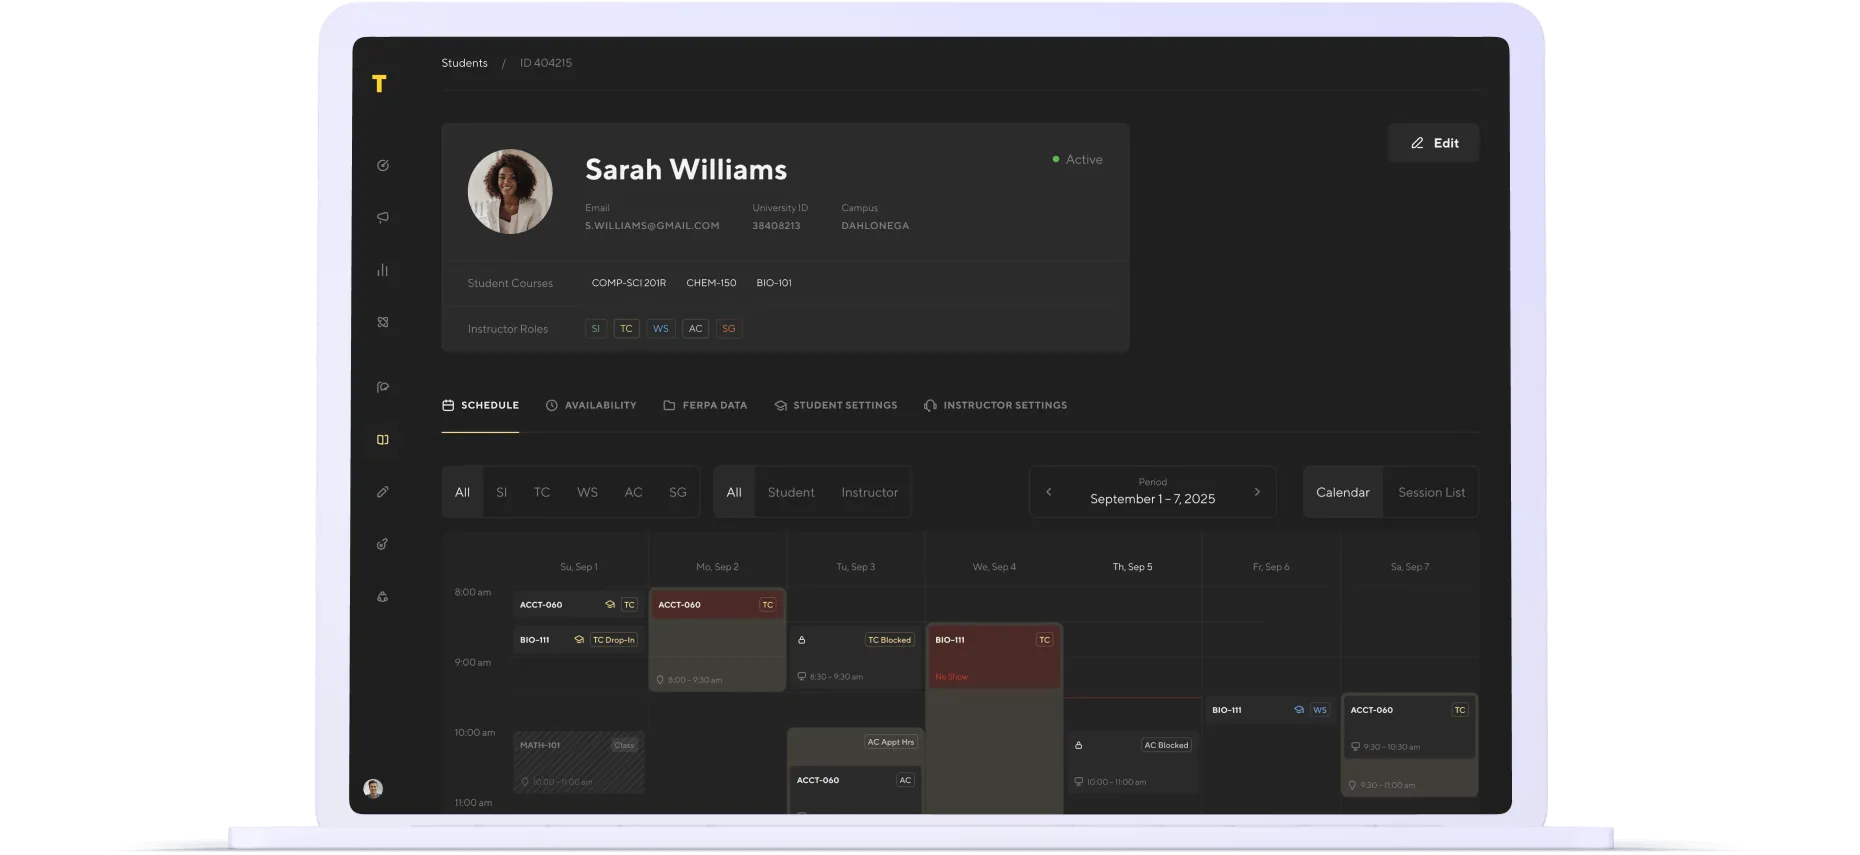Click the headset icon beside INSTRUCTOR SETTINGS
The image size is (1860, 855).
coord(930,405)
